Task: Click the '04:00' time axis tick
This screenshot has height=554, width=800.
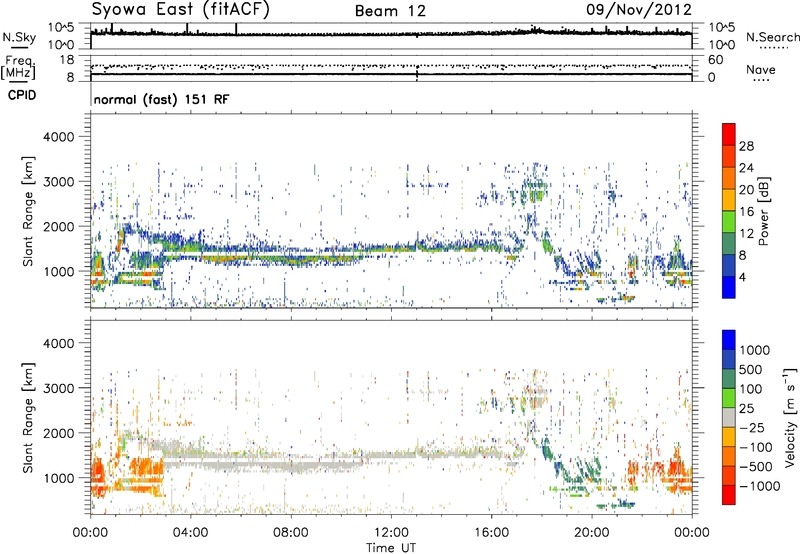Action: click(190, 533)
